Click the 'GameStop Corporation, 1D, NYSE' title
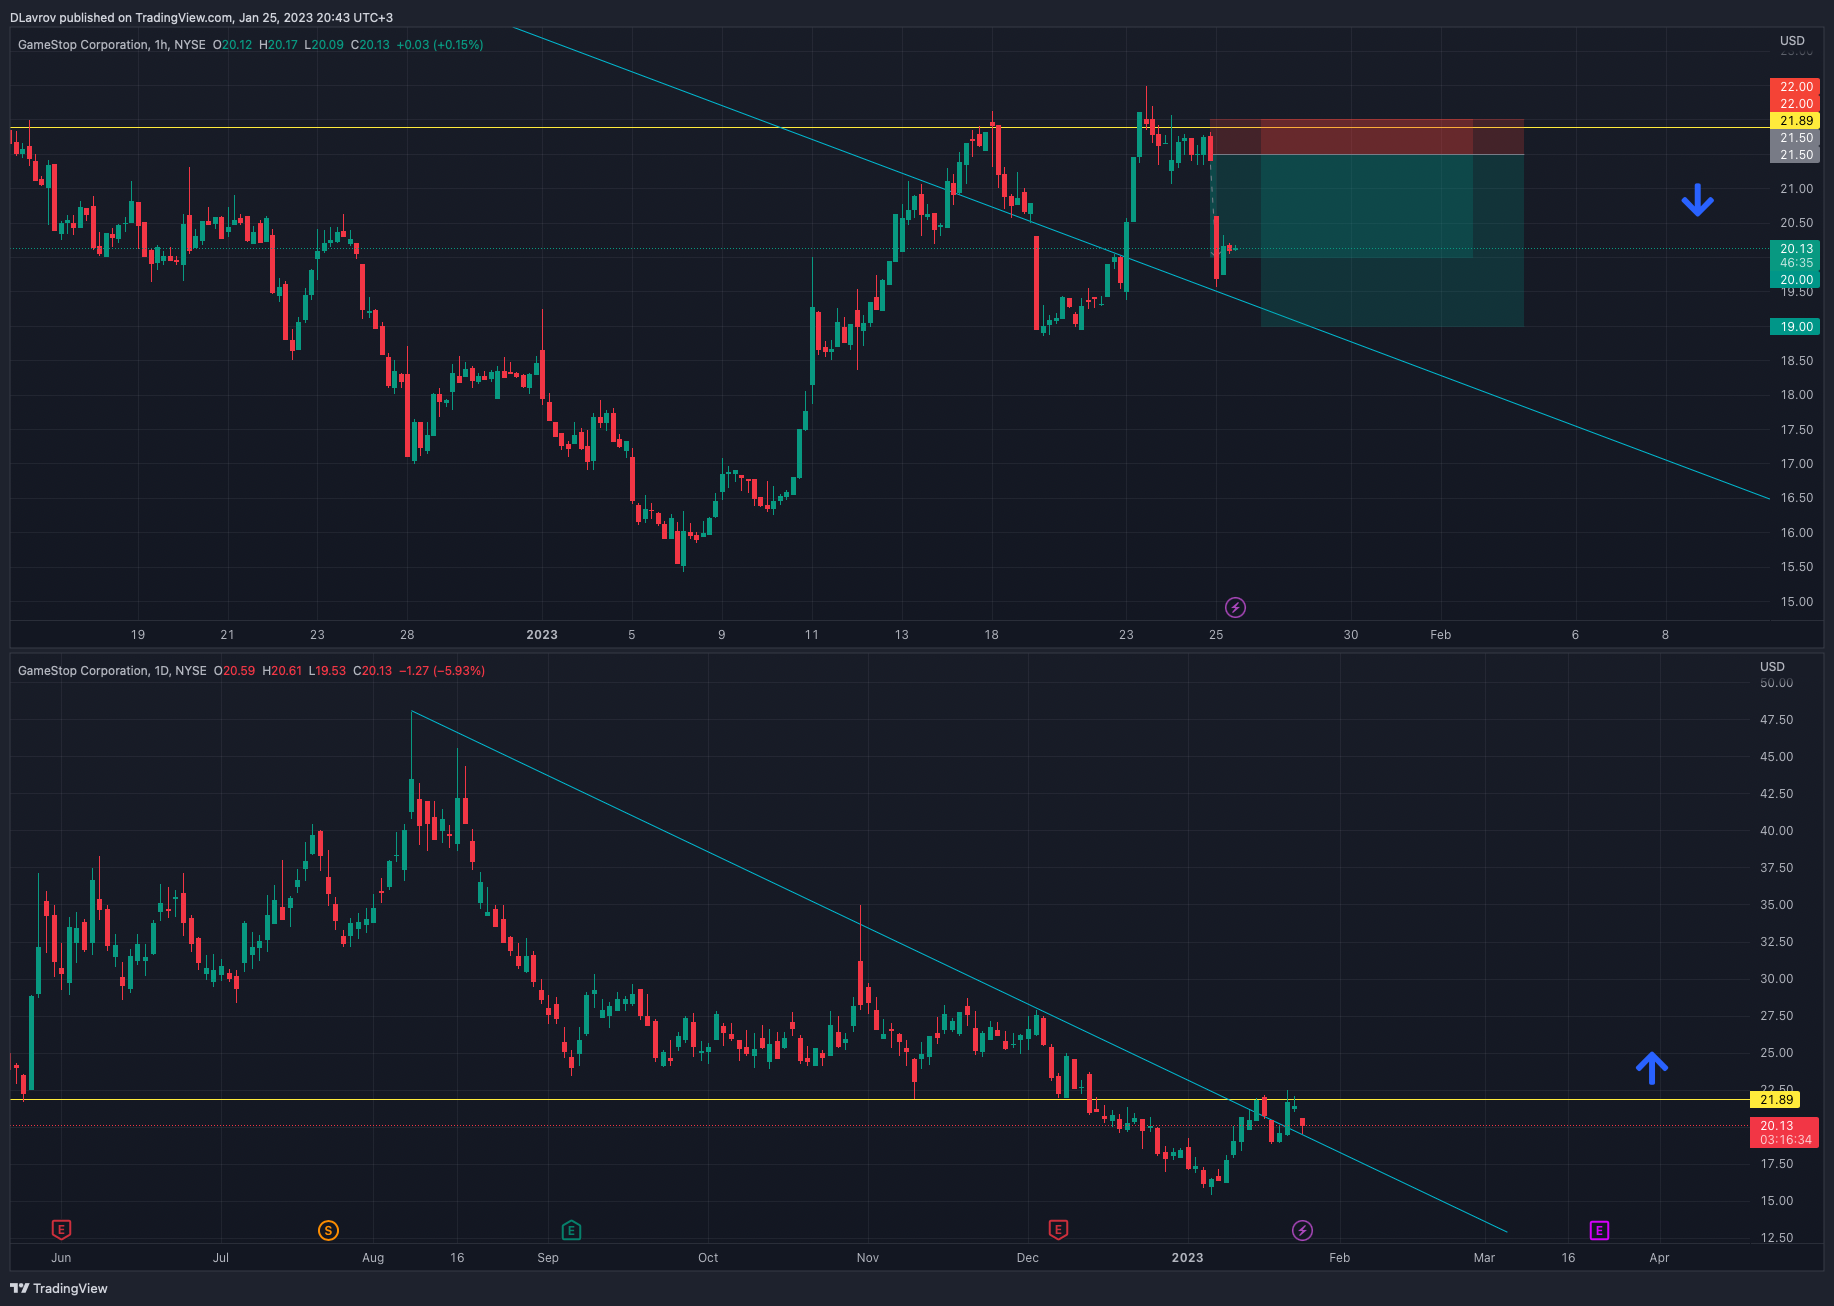 (112, 671)
